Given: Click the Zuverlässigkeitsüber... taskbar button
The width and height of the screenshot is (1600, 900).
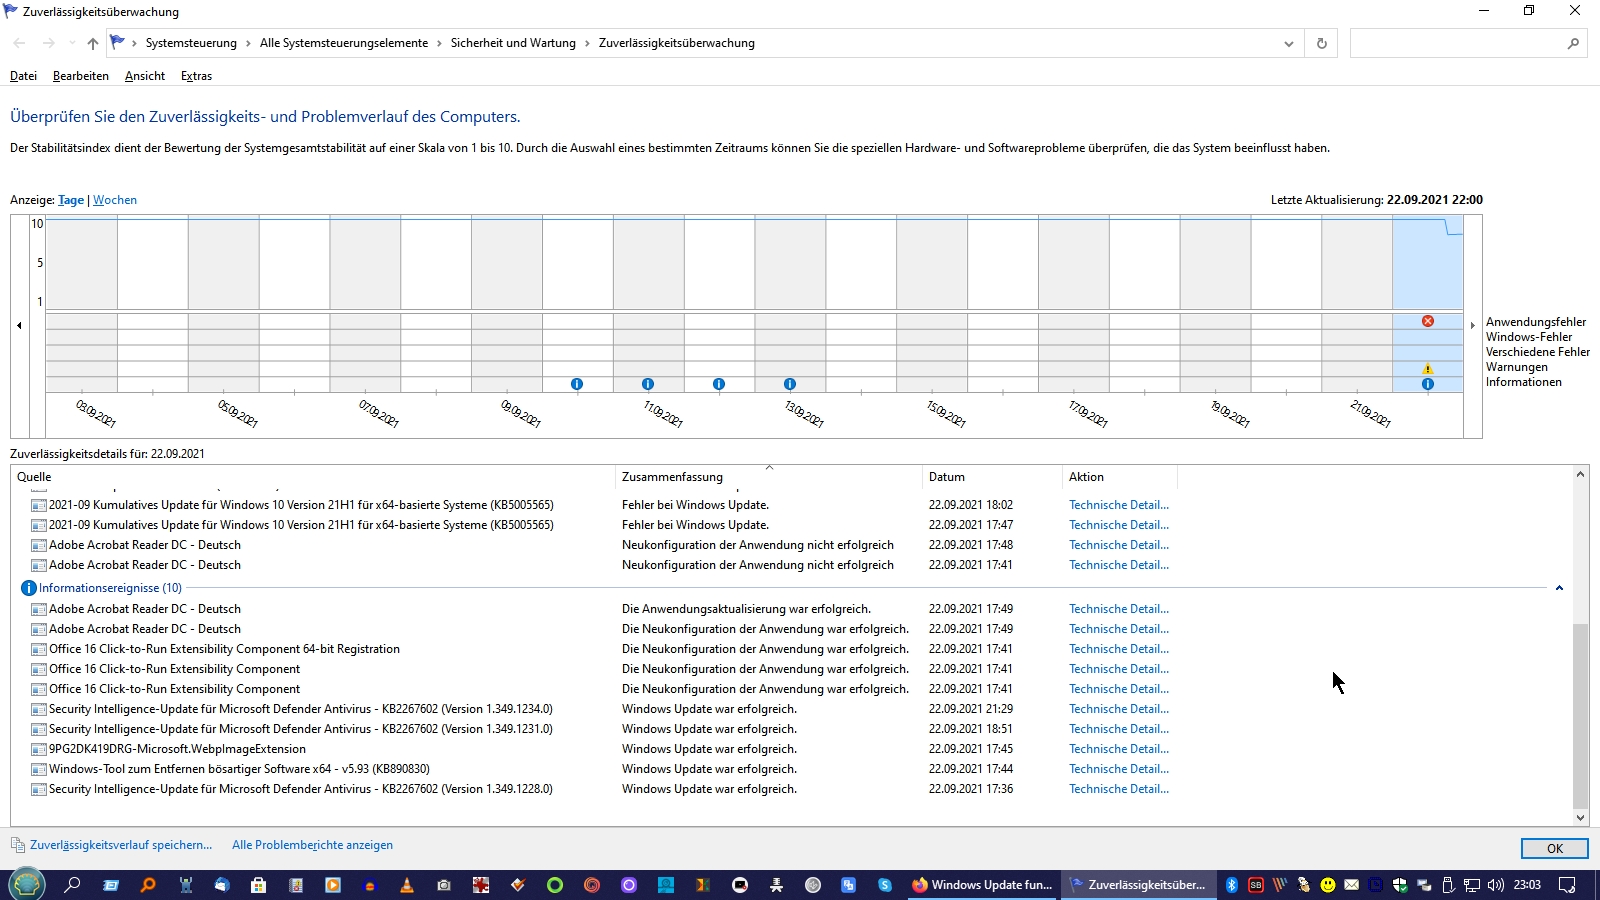Looking at the screenshot, I should coord(1138,885).
